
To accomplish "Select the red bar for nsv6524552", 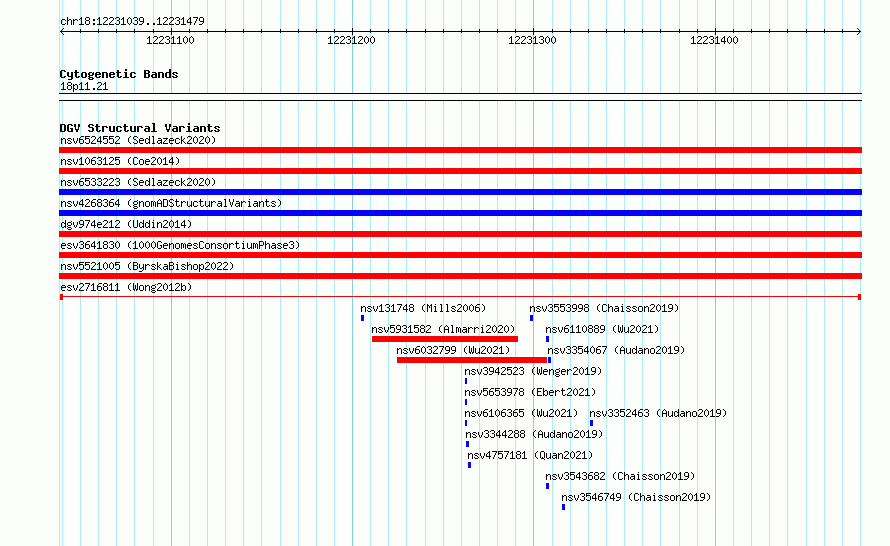I will coord(460,150).
